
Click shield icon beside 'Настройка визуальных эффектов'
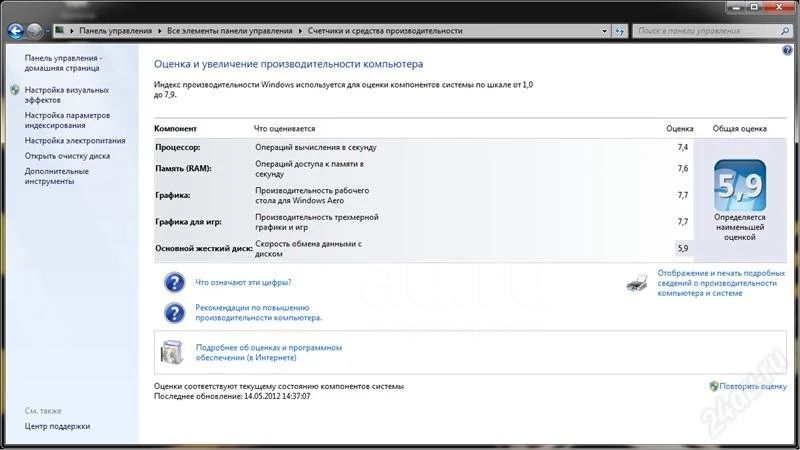pyautogui.click(x=15, y=90)
